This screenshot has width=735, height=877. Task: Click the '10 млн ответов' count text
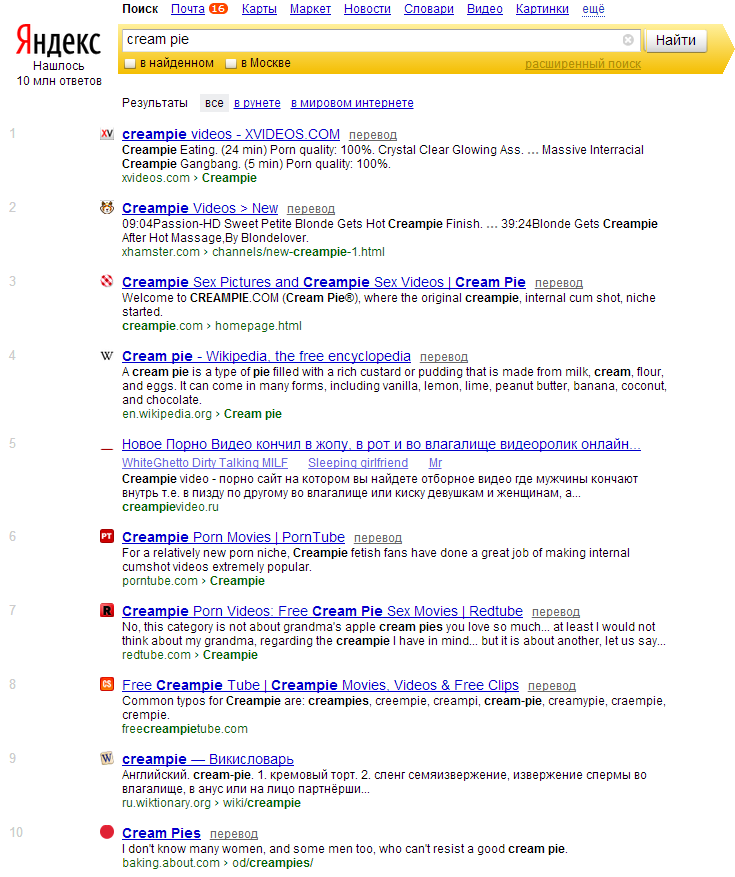(x=59, y=81)
